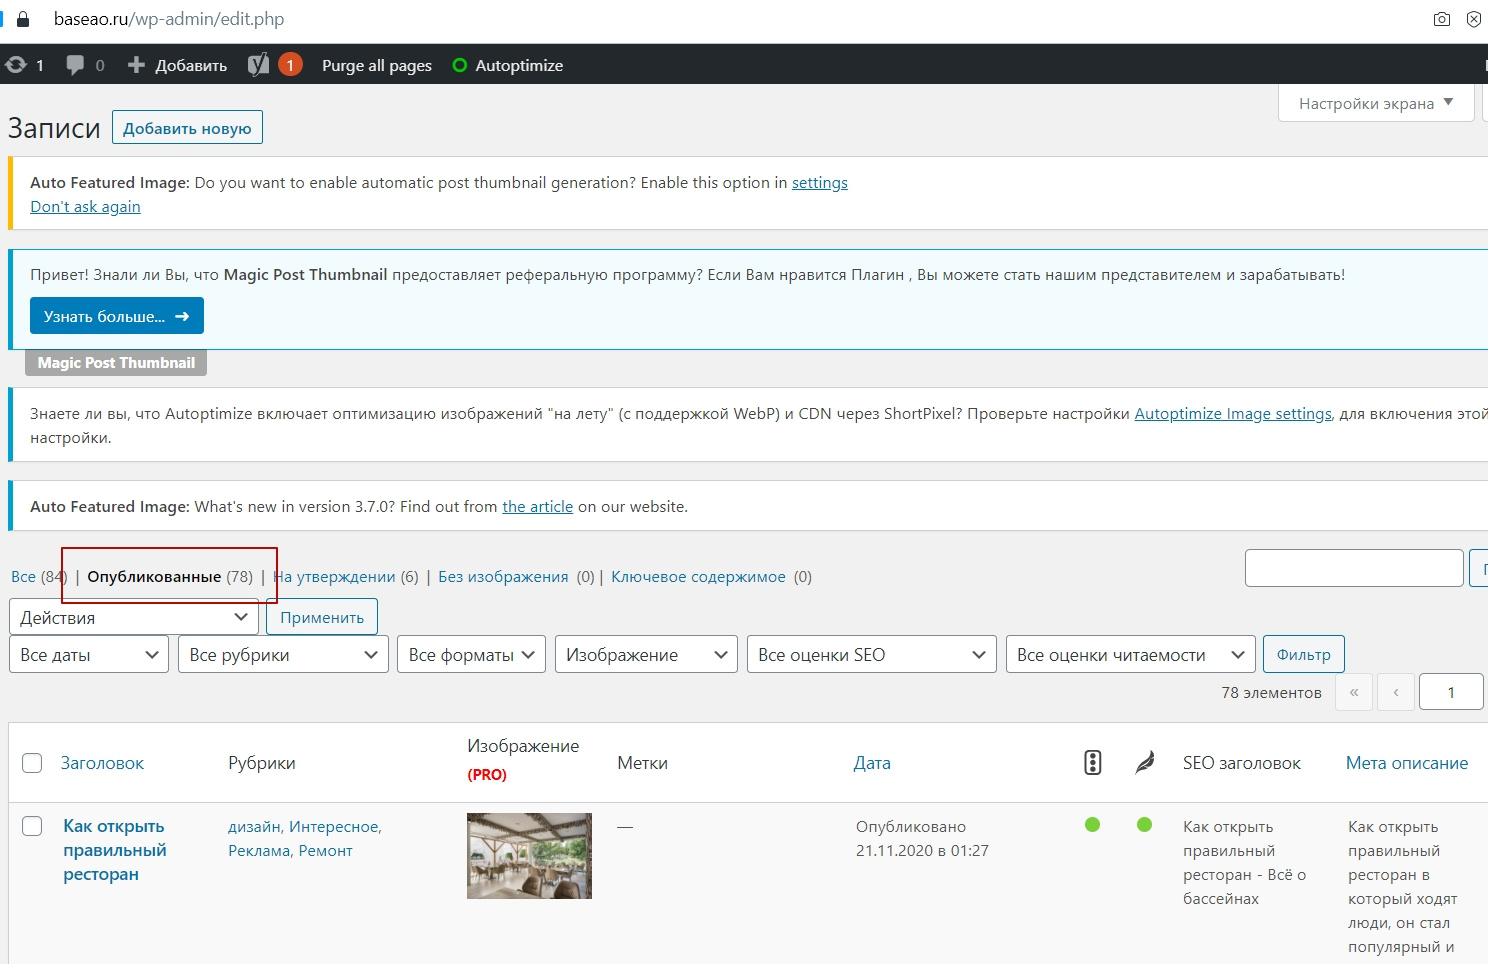Filter by category Реклама

tap(259, 851)
